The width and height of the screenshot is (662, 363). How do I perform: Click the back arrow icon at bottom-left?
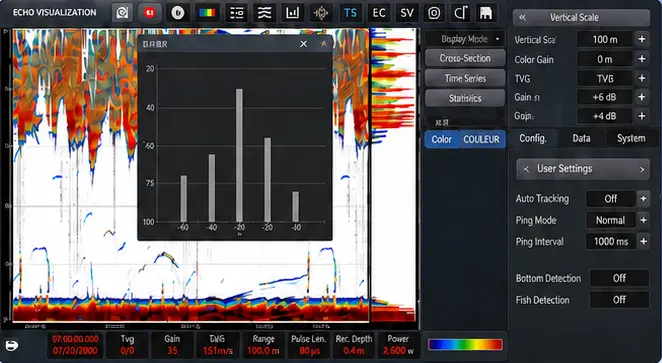(12, 346)
